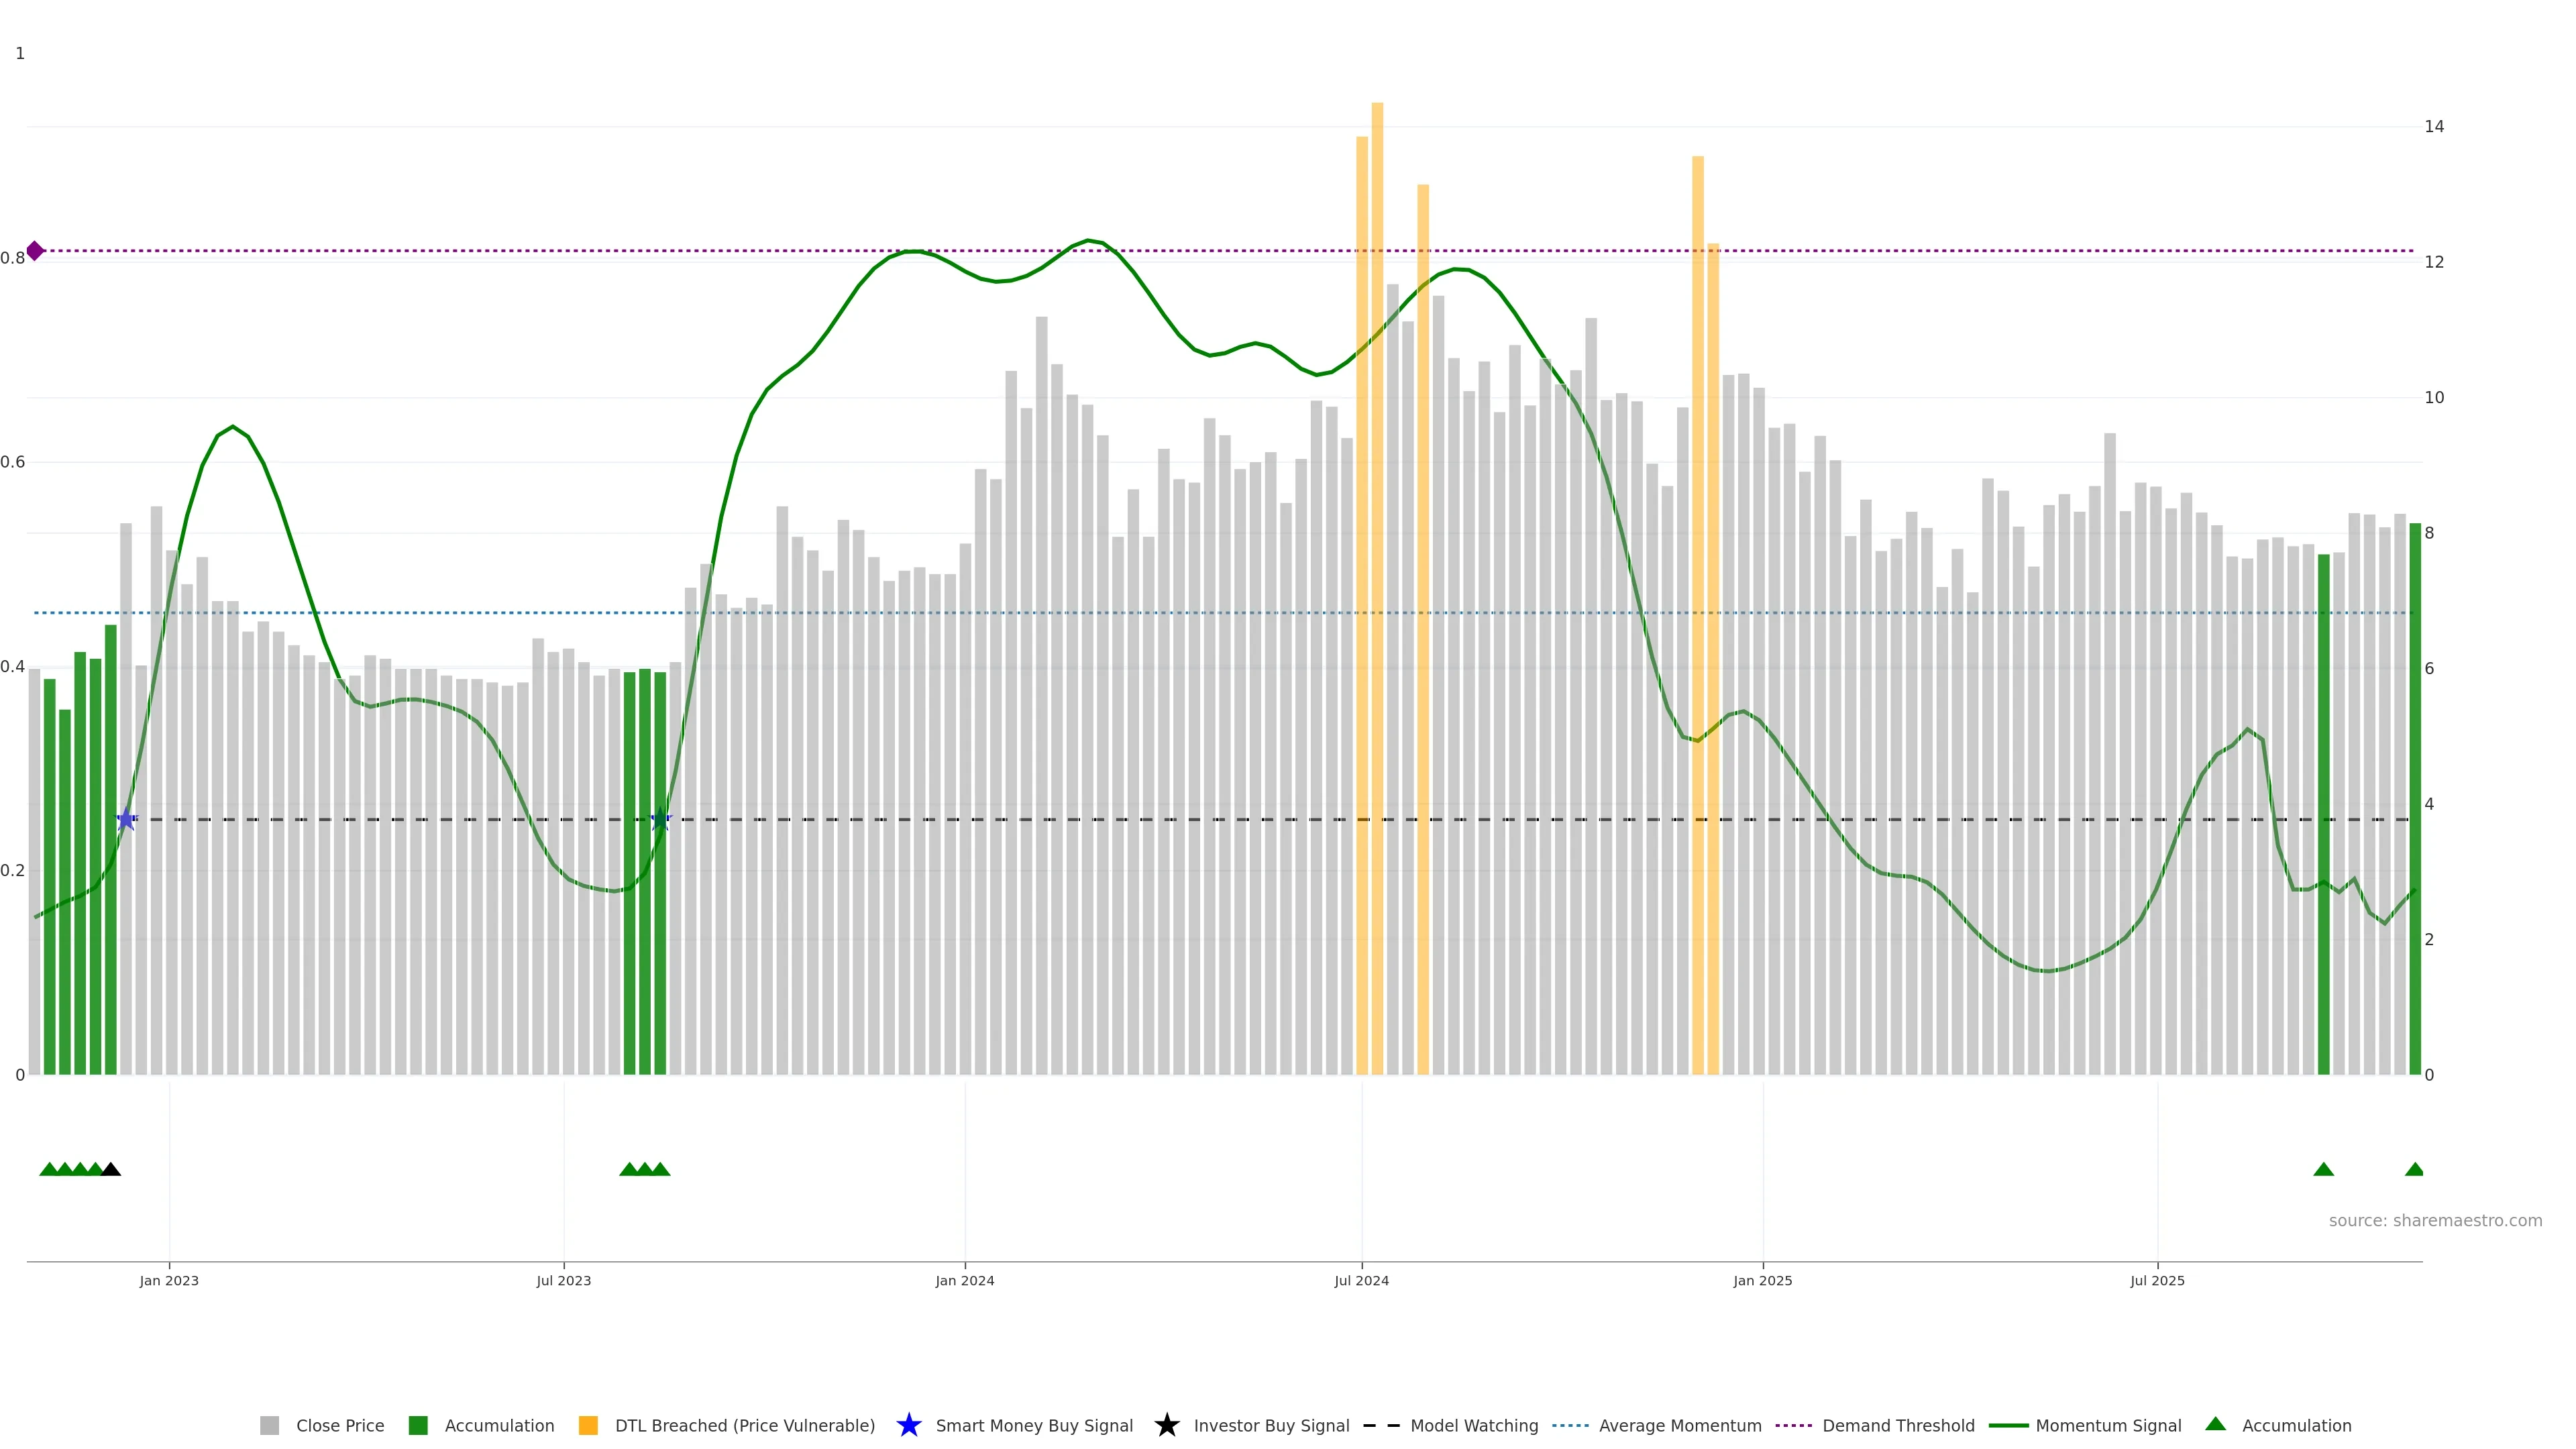Click the orange DTL Breached legend swatch

[x=588, y=1426]
